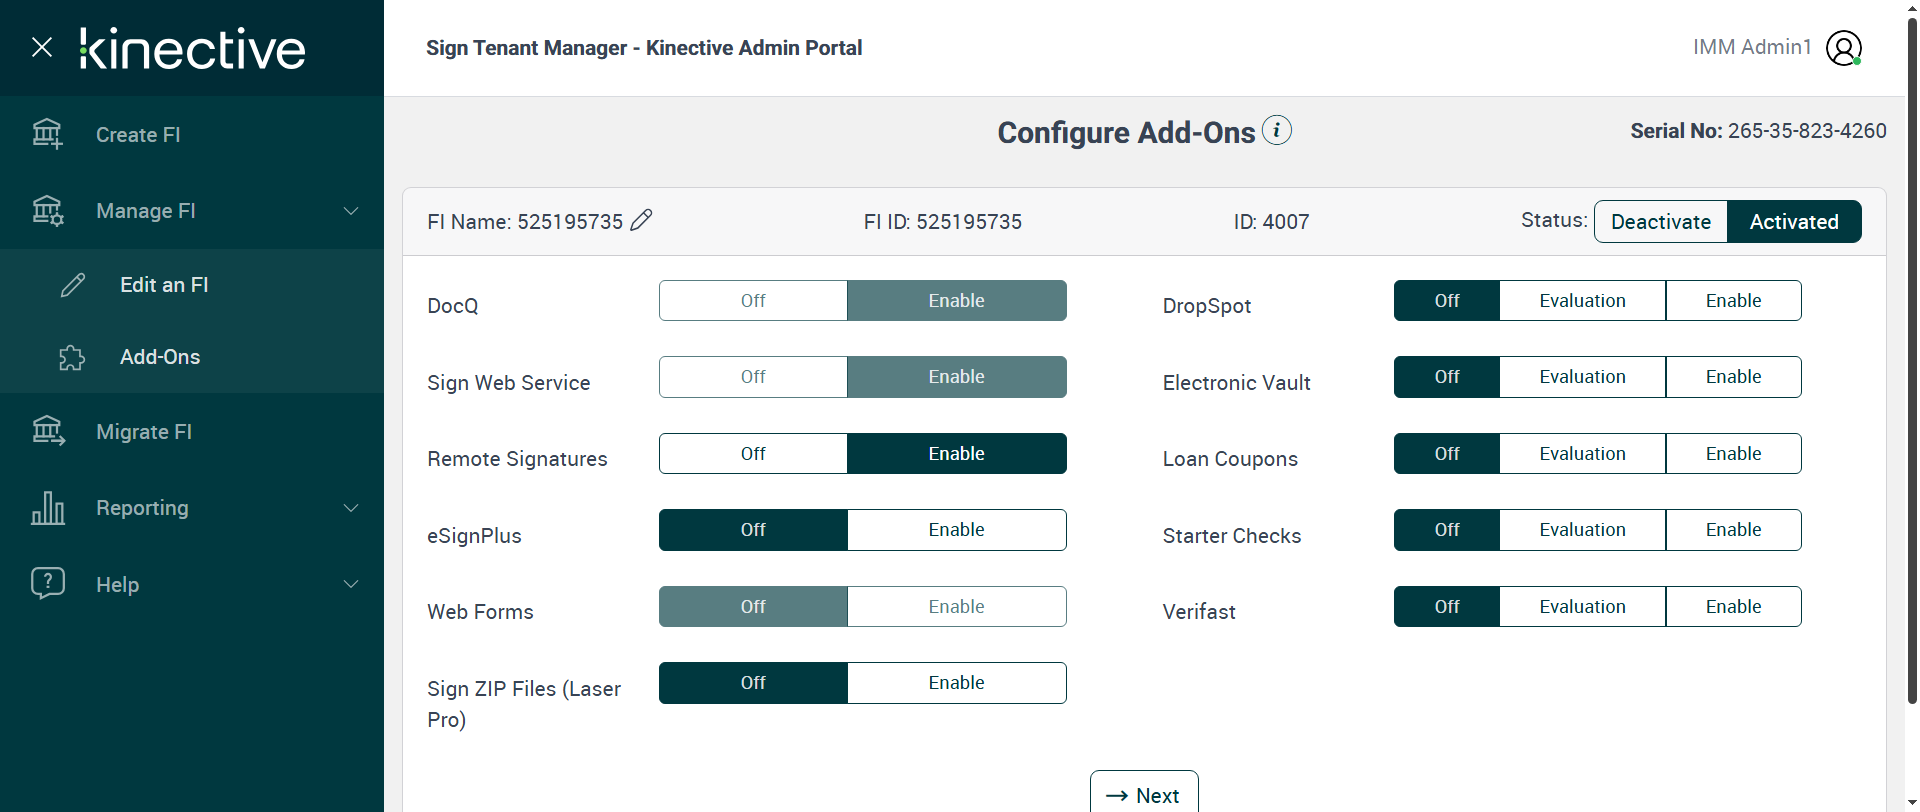The width and height of the screenshot is (1920, 812).
Task: Expand the Help menu chevron
Action: pos(351,584)
